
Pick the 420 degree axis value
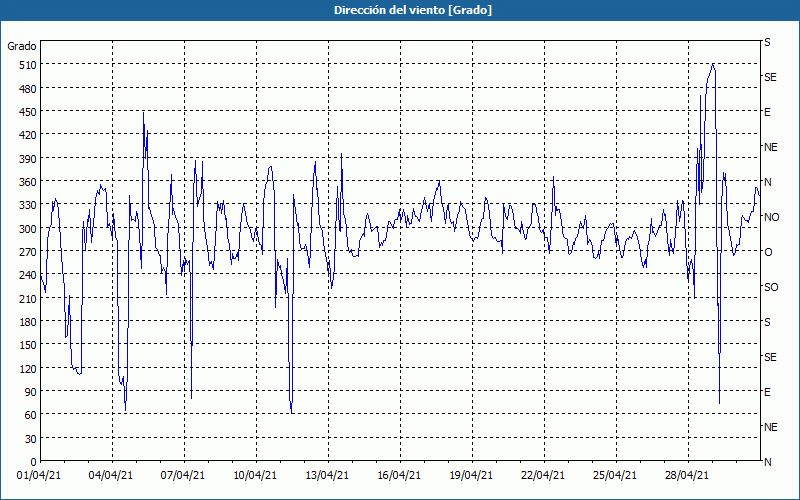pos(28,135)
